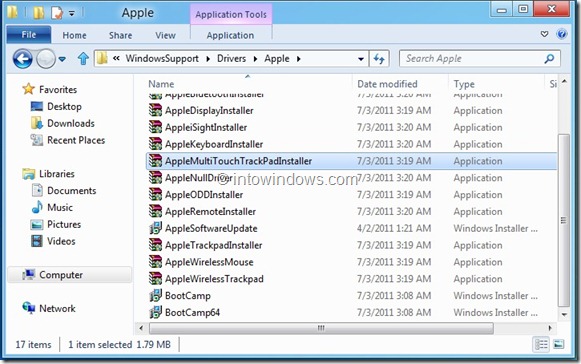Click the AppleSoftwareUpdate installer icon
This screenshot has width=581, height=364.
(x=155, y=228)
